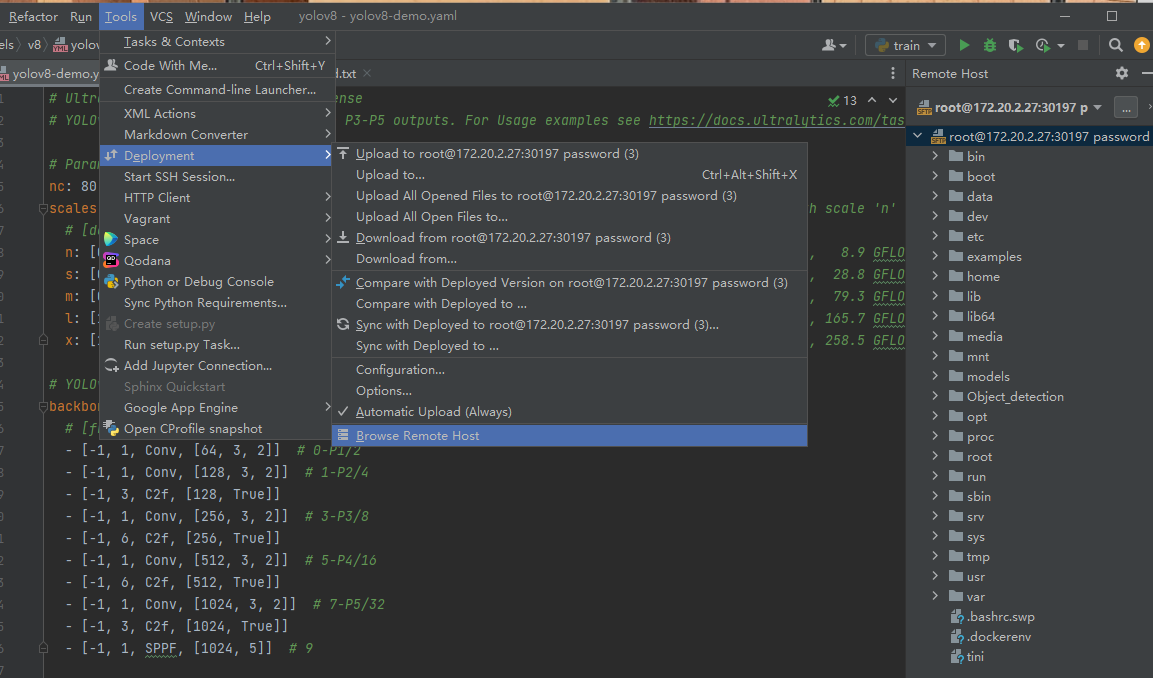Open the train run configuration dropdown
1153x678 pixels.
coord(905,46)
